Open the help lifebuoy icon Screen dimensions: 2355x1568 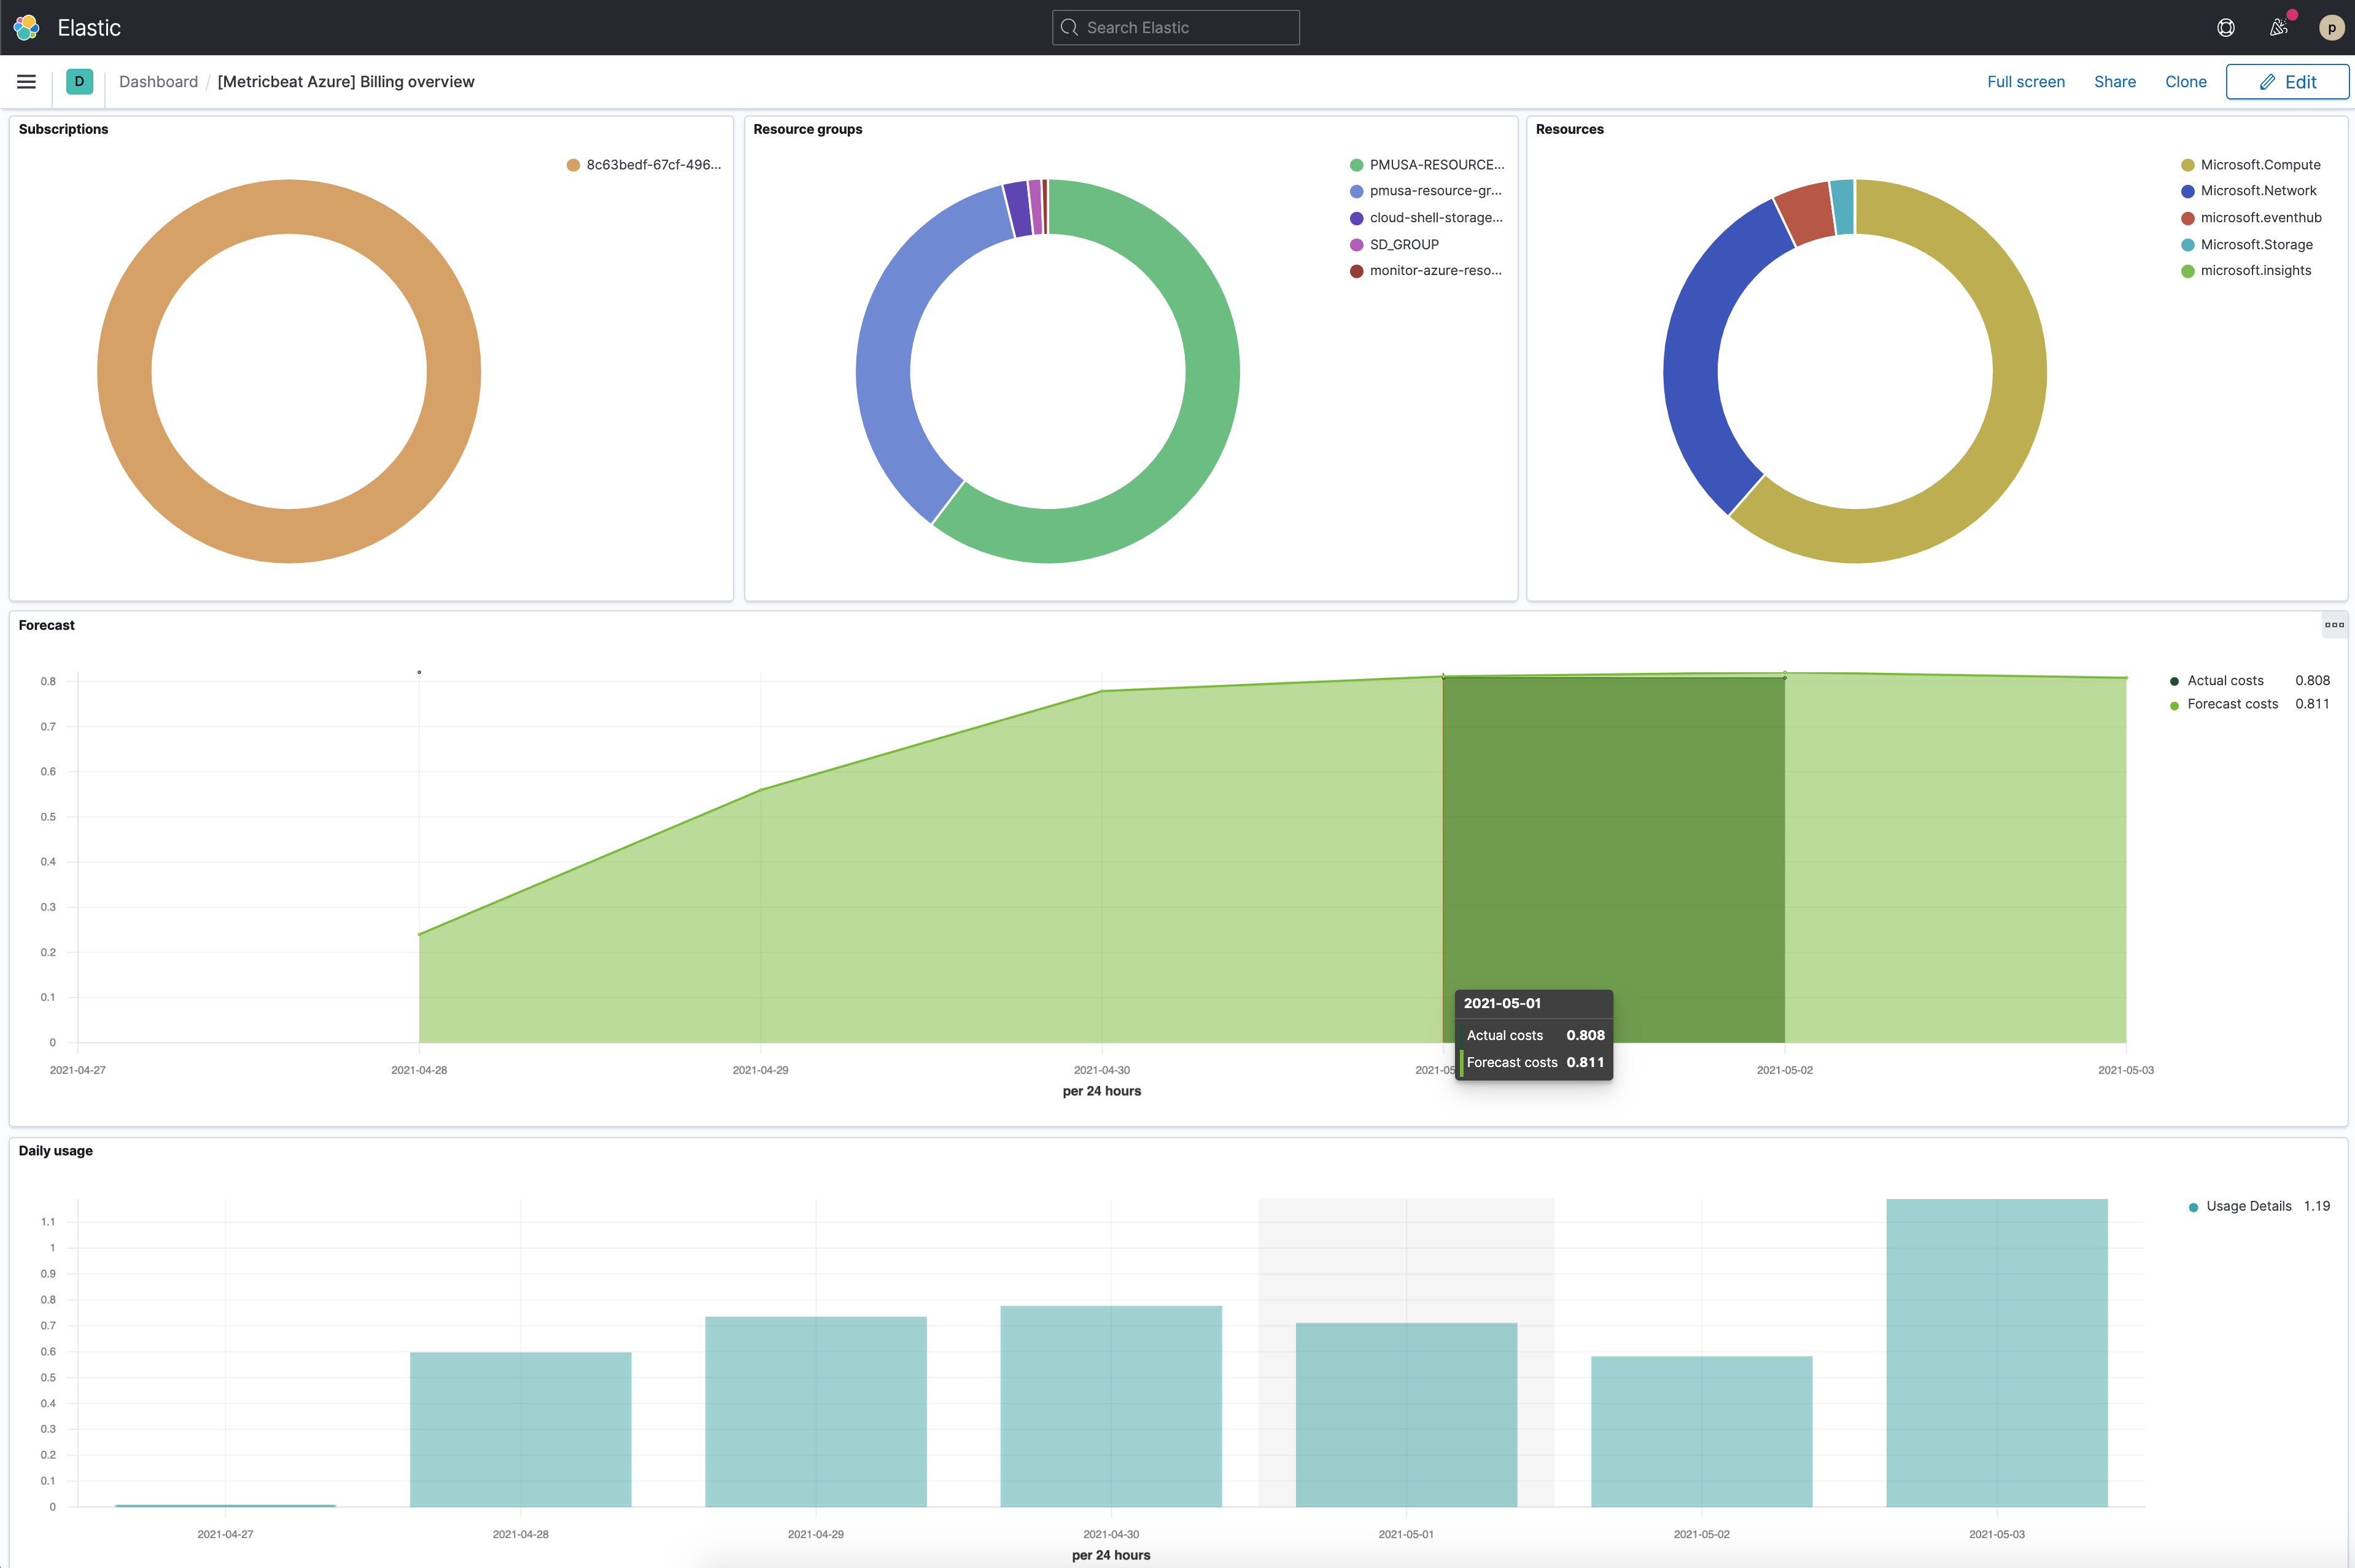click(2226, 27)
